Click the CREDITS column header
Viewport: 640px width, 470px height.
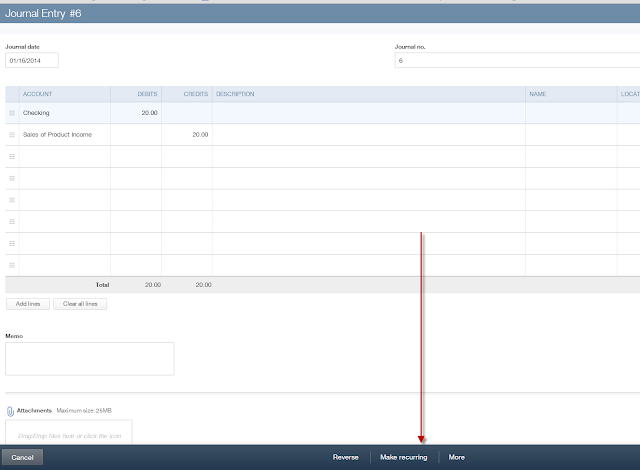click(x=187, y=94)
